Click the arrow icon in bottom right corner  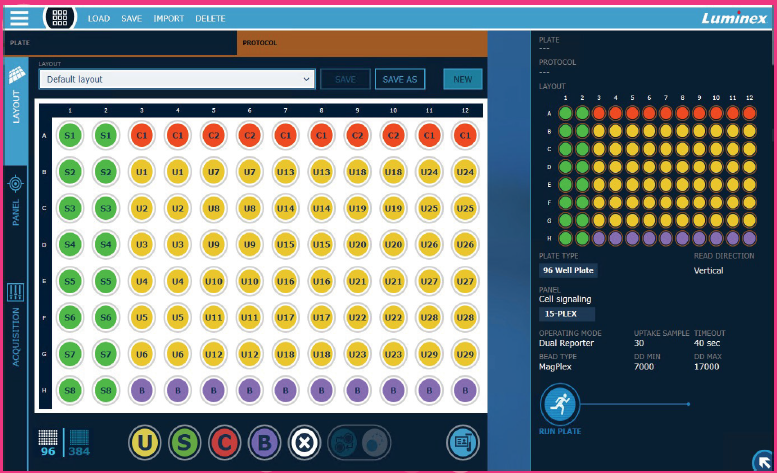763,461
